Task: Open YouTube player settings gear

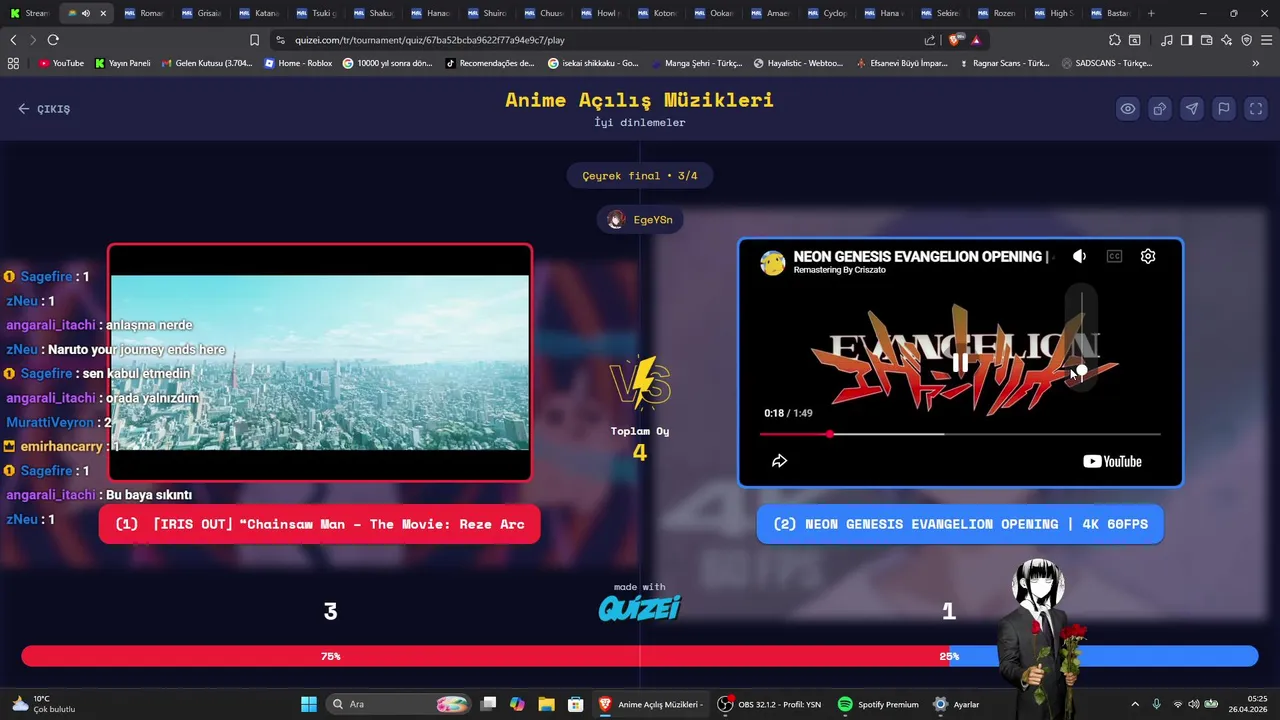Action: [1148, 256]
